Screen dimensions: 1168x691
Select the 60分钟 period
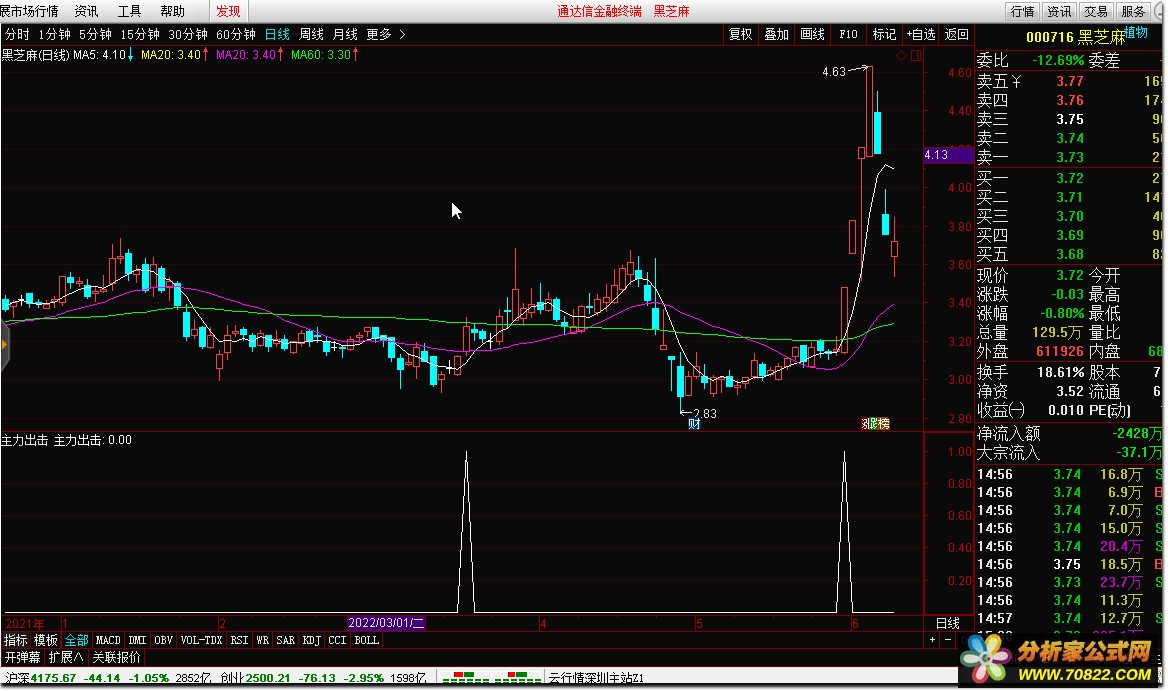235,34
